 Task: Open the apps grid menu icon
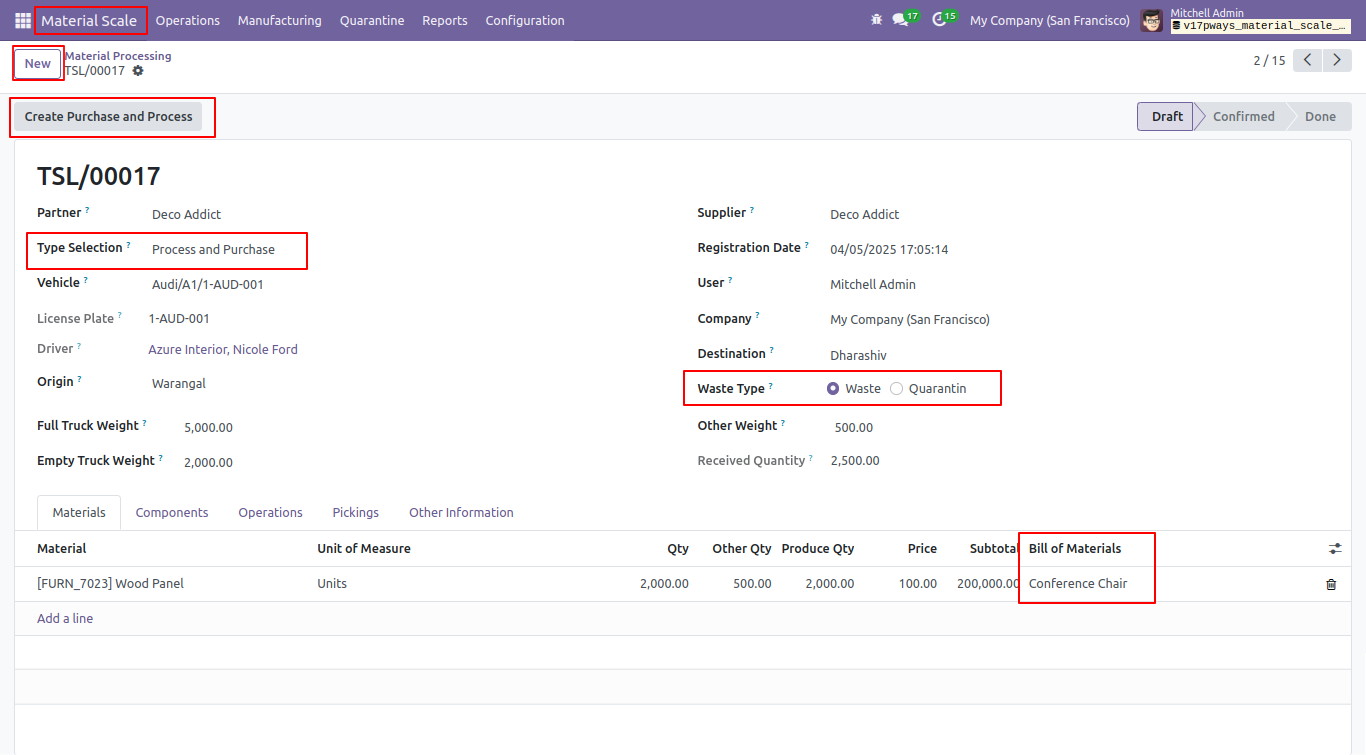pos(23,20)
